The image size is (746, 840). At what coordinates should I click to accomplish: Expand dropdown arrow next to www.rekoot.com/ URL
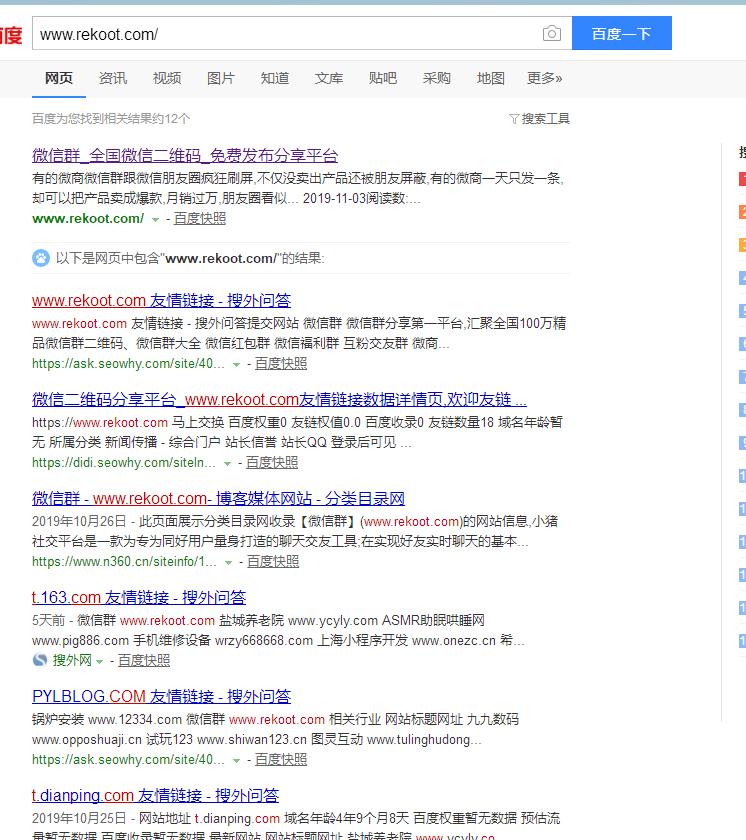155,219
